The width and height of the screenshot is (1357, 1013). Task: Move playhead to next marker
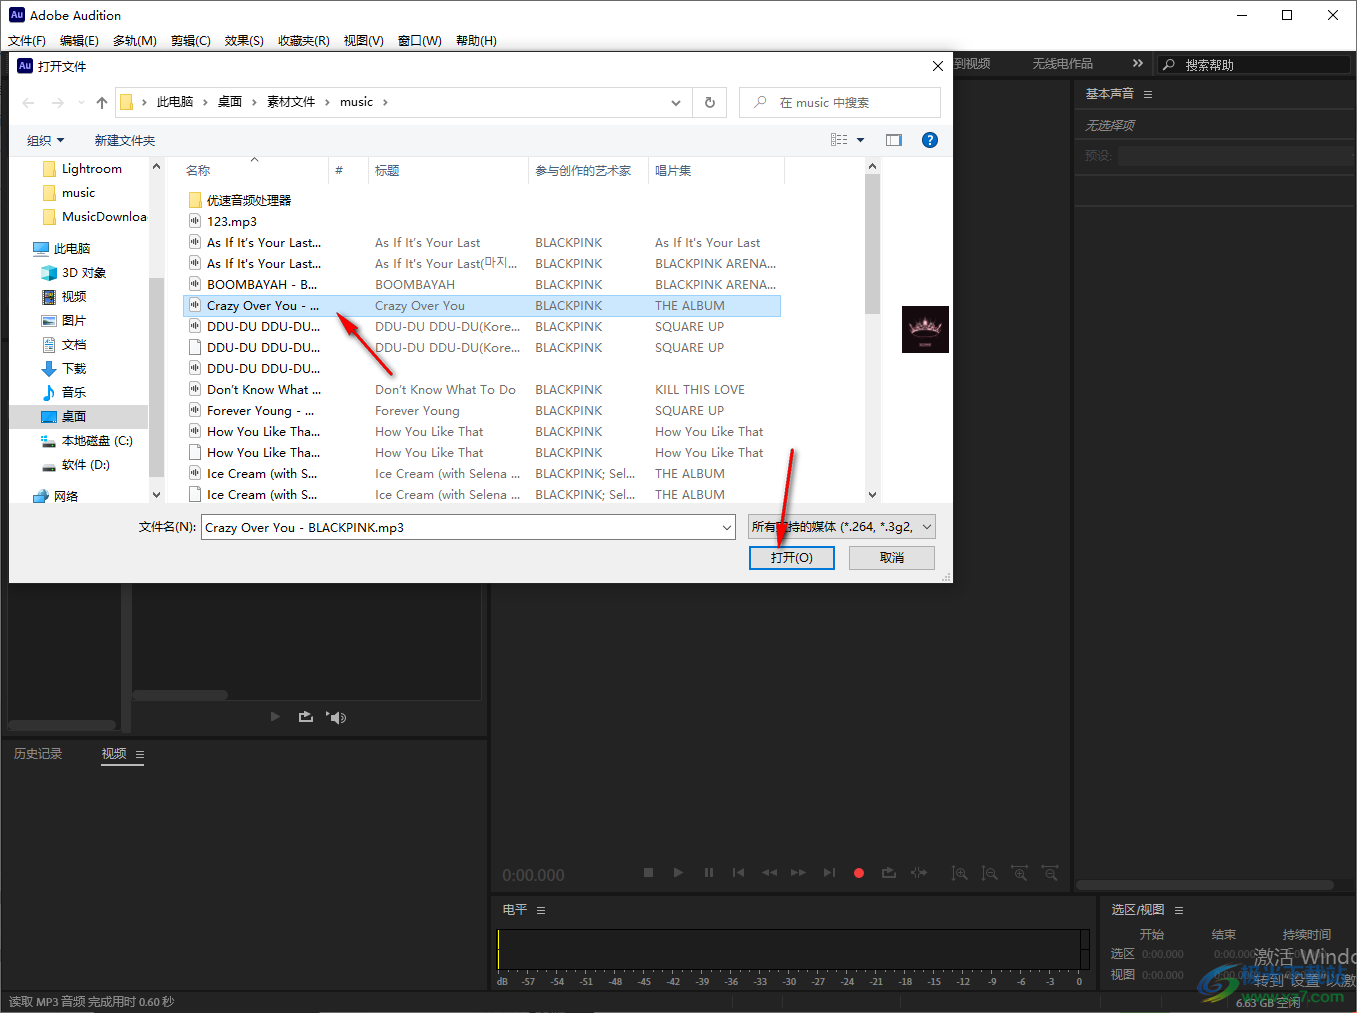point(829,873)
